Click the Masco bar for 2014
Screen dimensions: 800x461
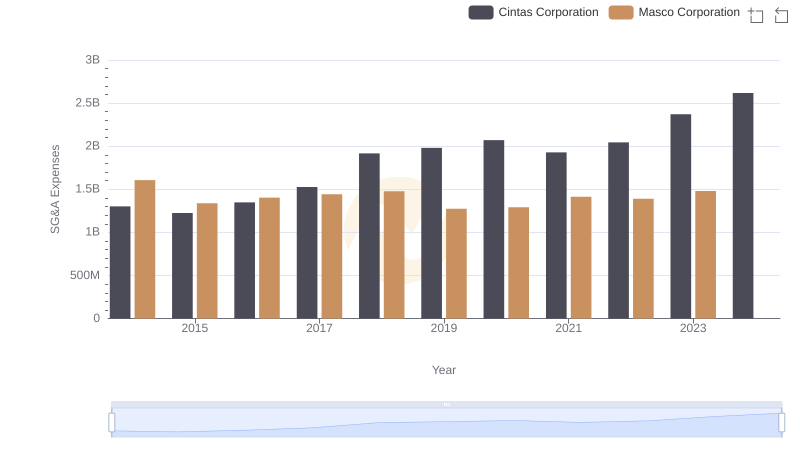click(145, 249)
